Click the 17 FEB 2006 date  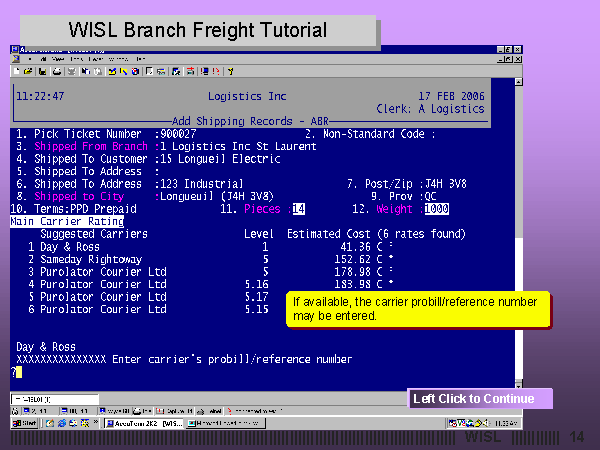[451, 96]
